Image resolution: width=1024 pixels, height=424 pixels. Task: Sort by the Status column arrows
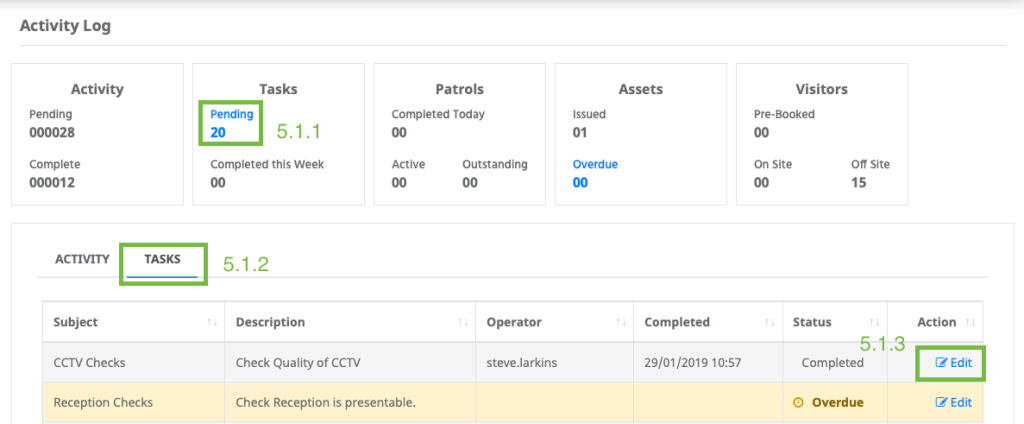coord(874,322)
